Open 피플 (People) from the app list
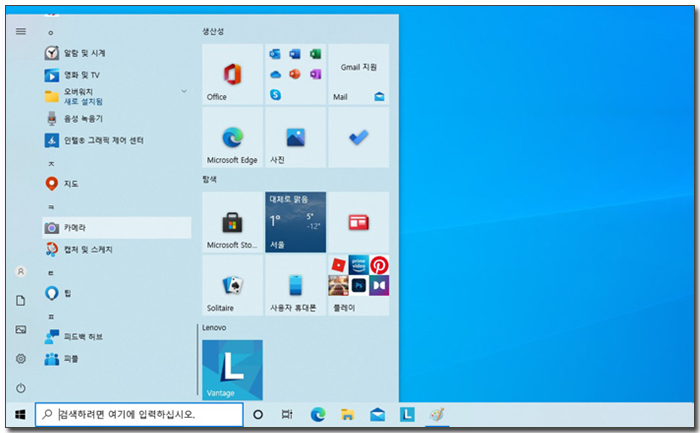The width and height of the screenshot is (700, 433). [x=117, y=359]
